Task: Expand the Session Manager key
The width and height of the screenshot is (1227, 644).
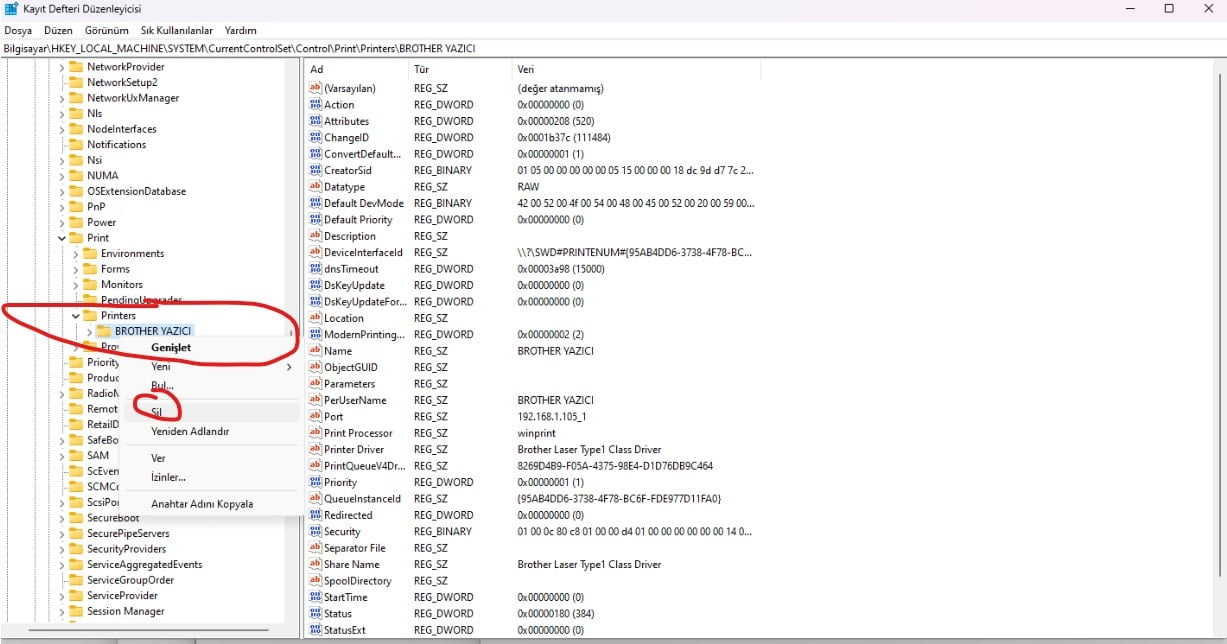Action: [x=62, y=611]
